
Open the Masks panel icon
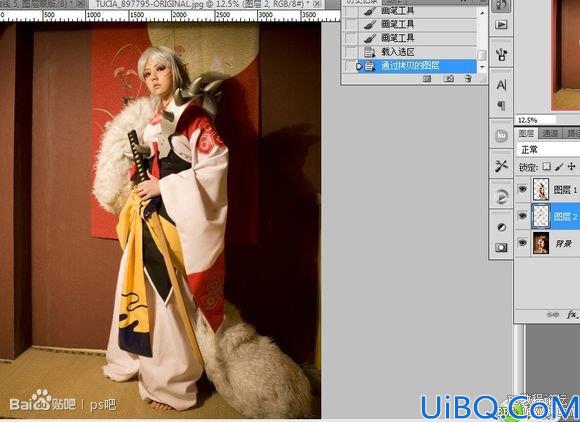[501, 247]
